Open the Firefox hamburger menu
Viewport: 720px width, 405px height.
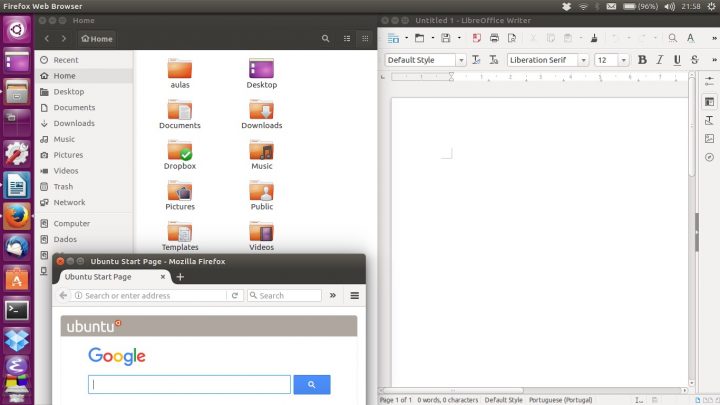point(354,296)
